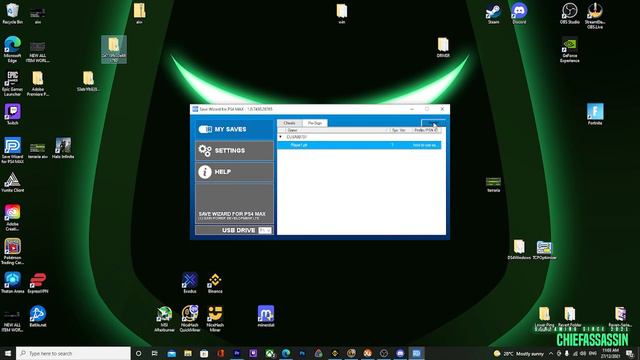Open the USB Drive dropdown
Image resolution: width=640 pixels, height=360 pixels.
click(265, 231)
